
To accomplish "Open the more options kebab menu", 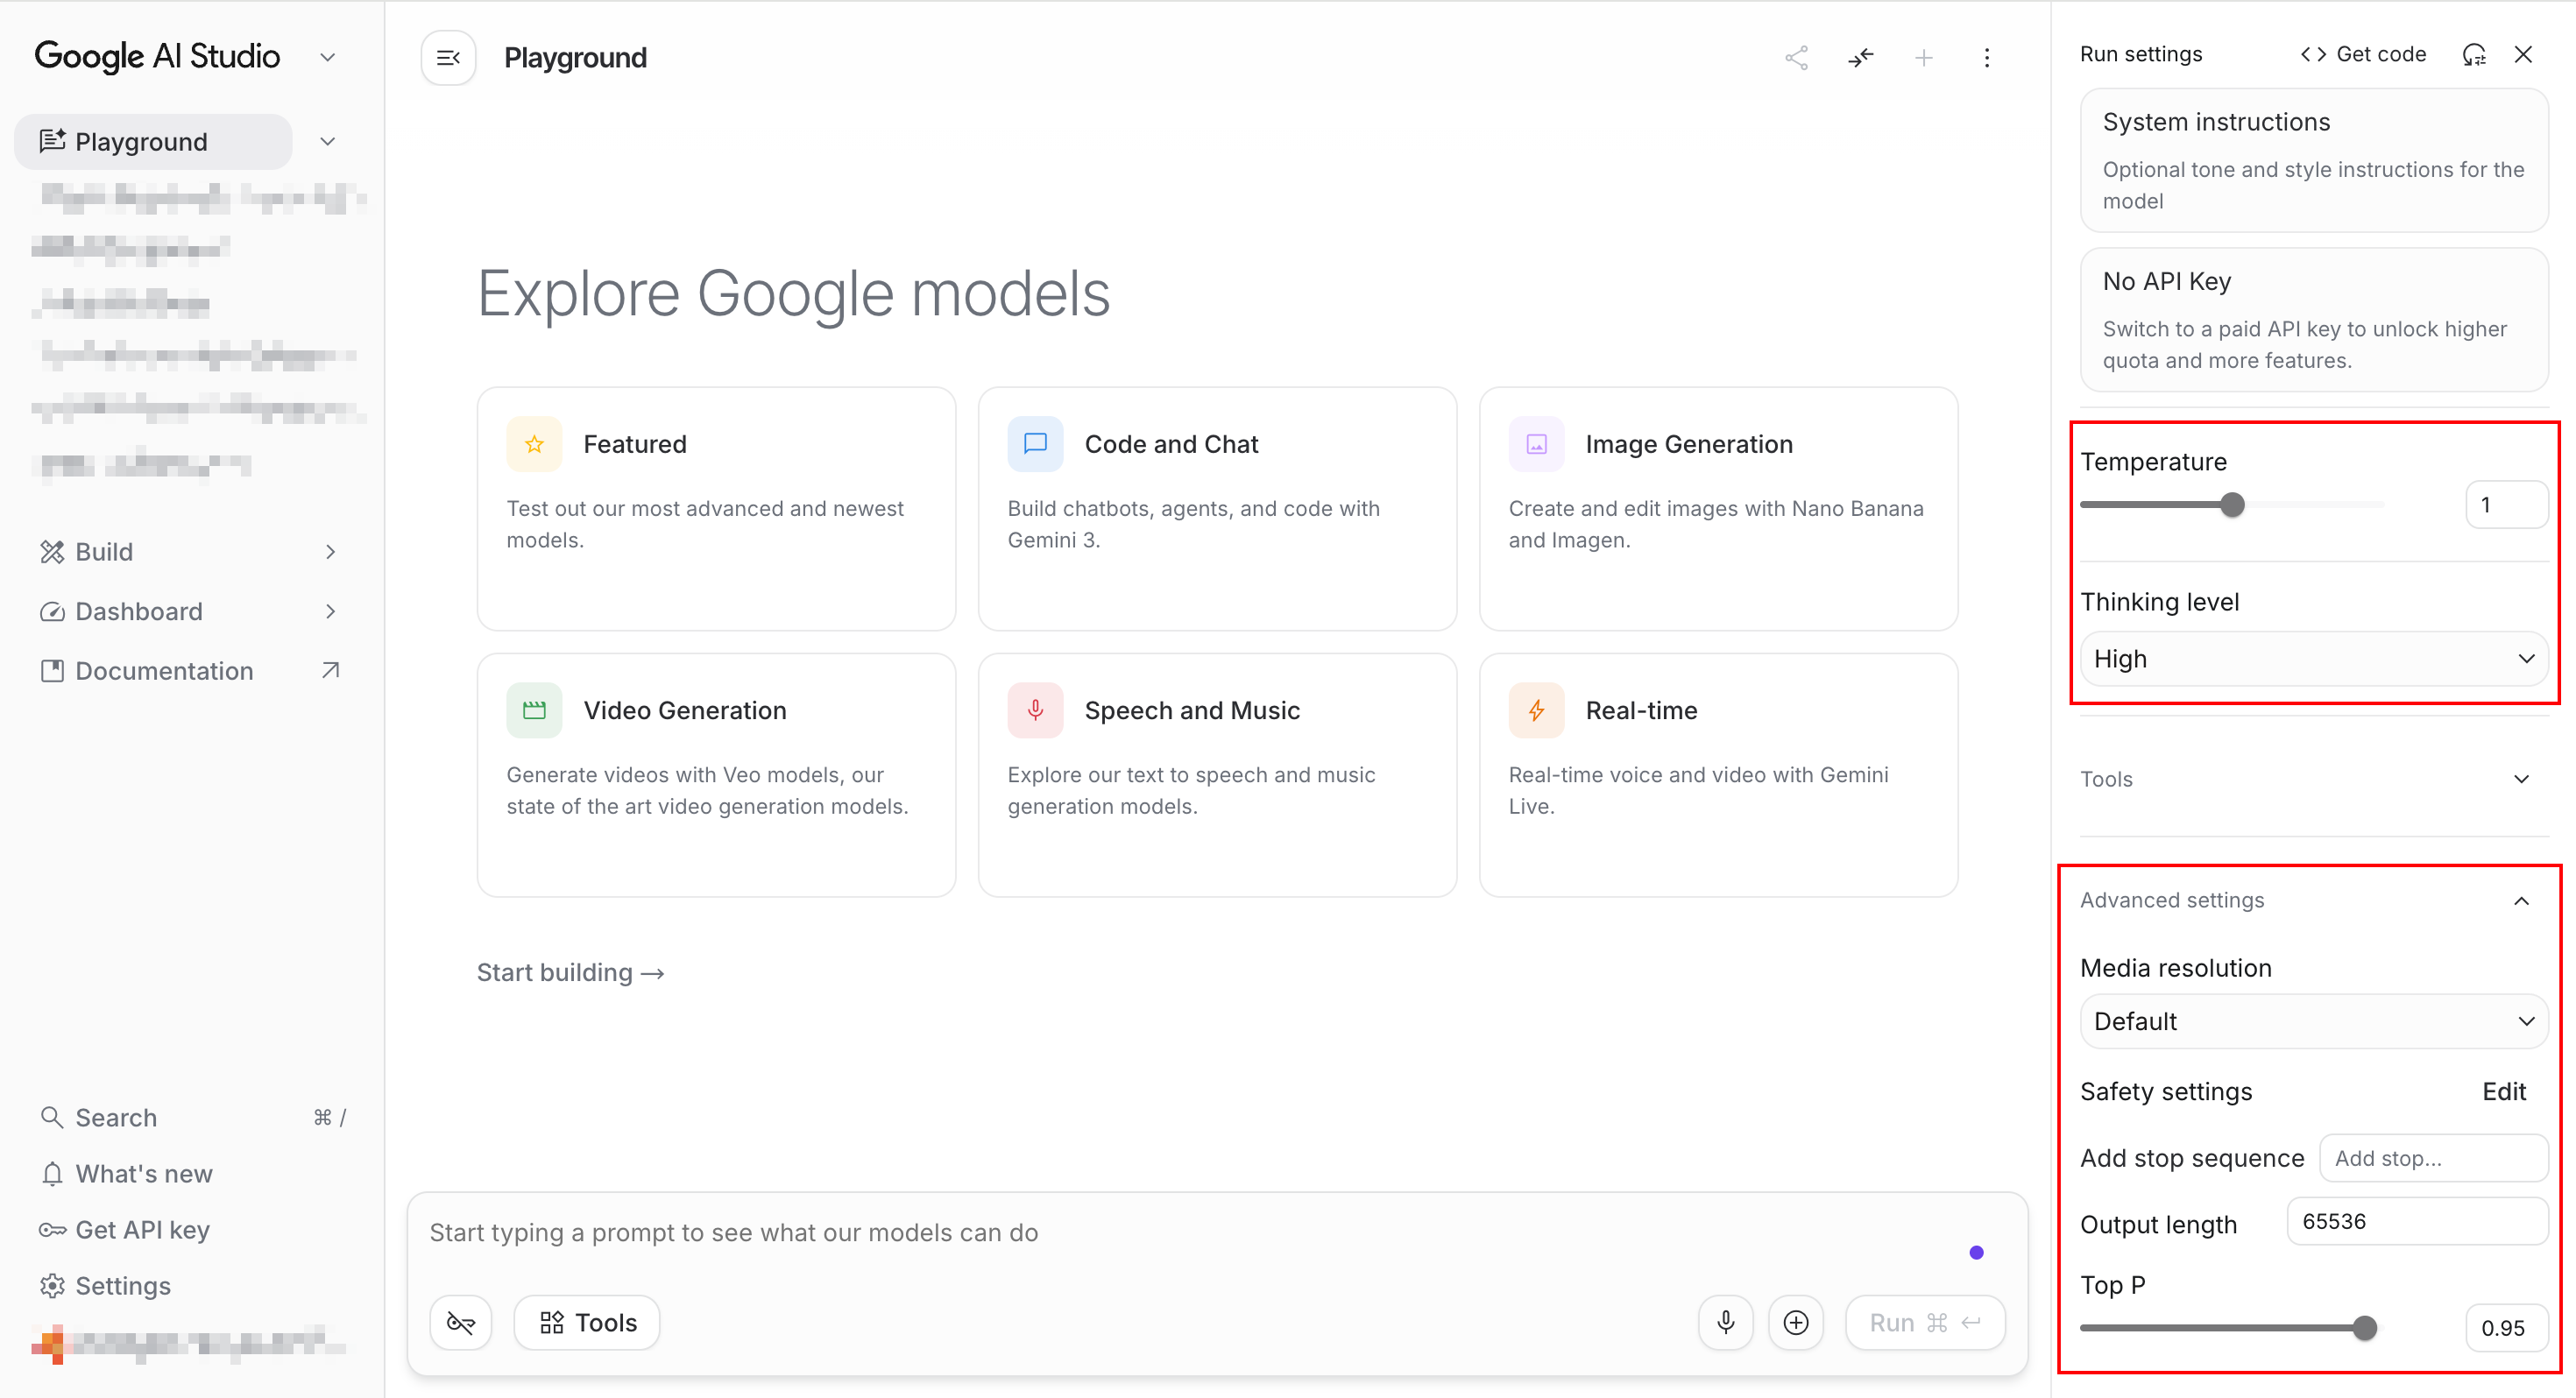I will click(1987, 58).
